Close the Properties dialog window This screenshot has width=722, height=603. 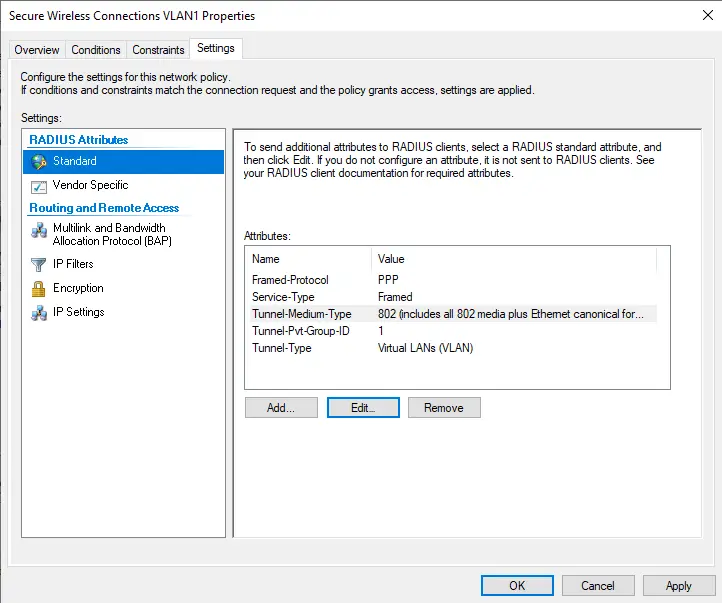click(x=708, y=15)
